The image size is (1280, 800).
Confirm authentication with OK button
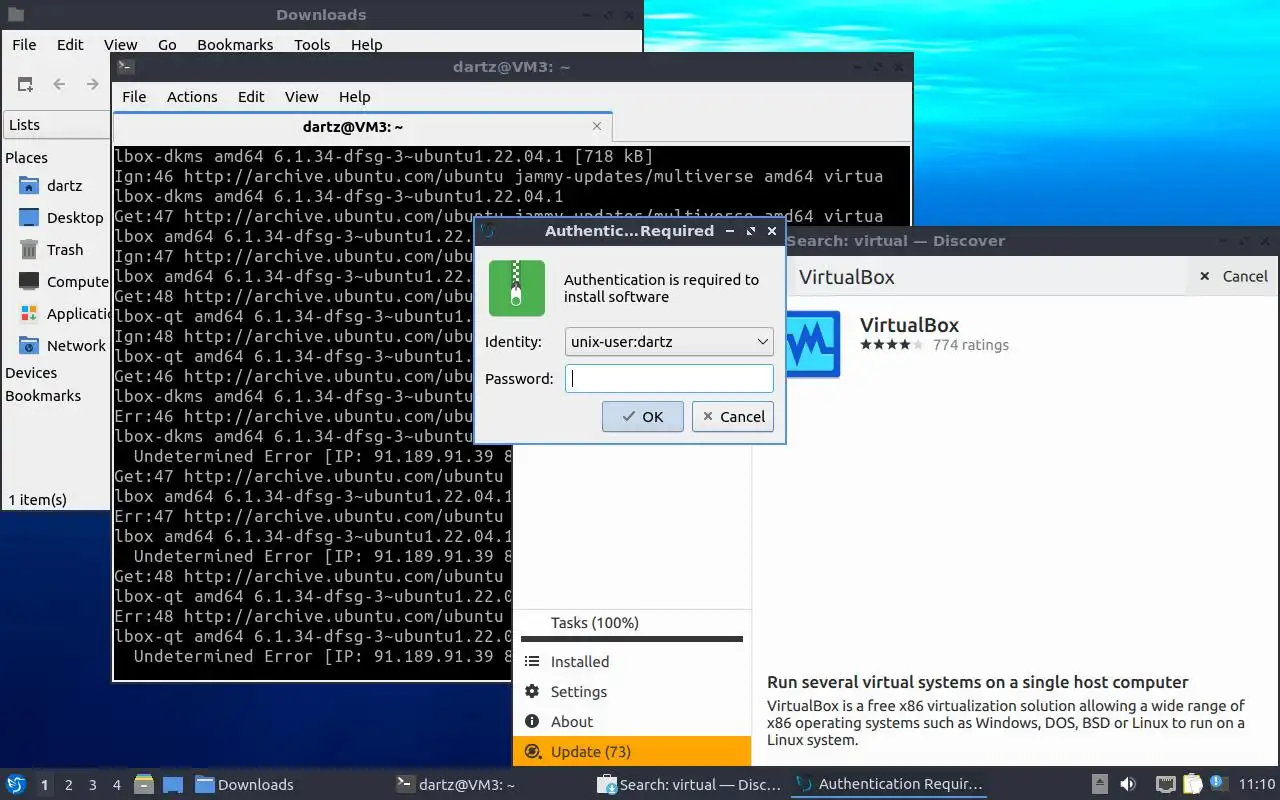(x=643, y=416)
